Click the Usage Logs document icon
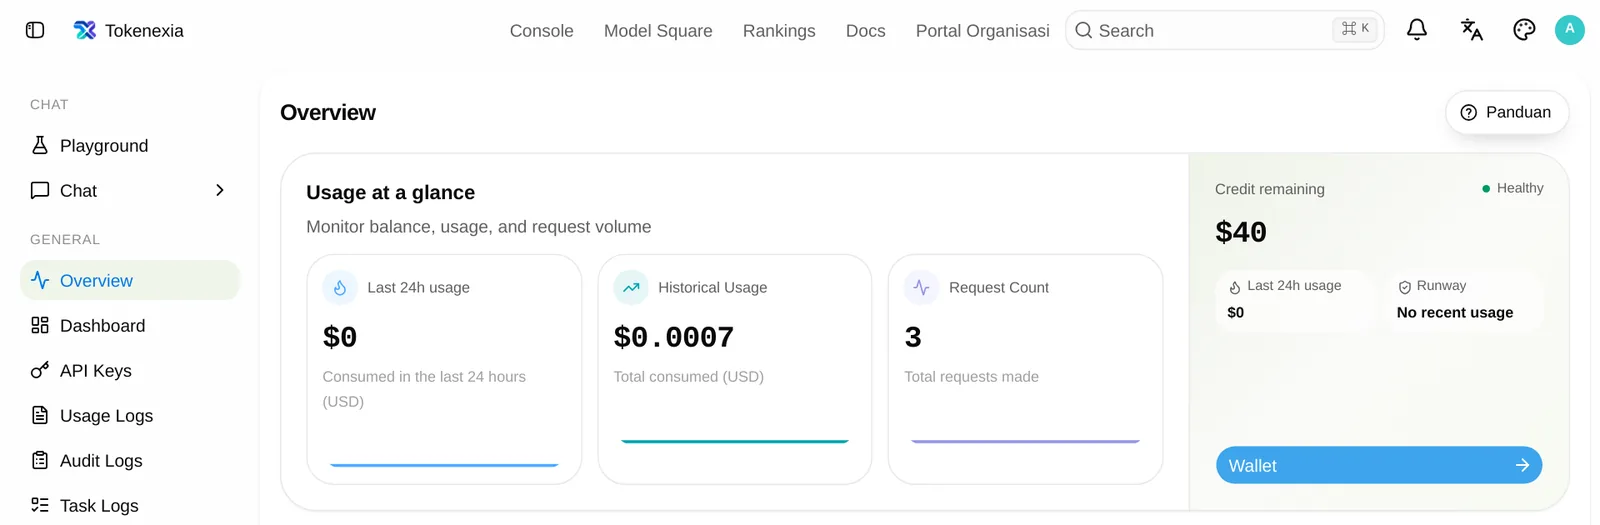 point(40,415)
